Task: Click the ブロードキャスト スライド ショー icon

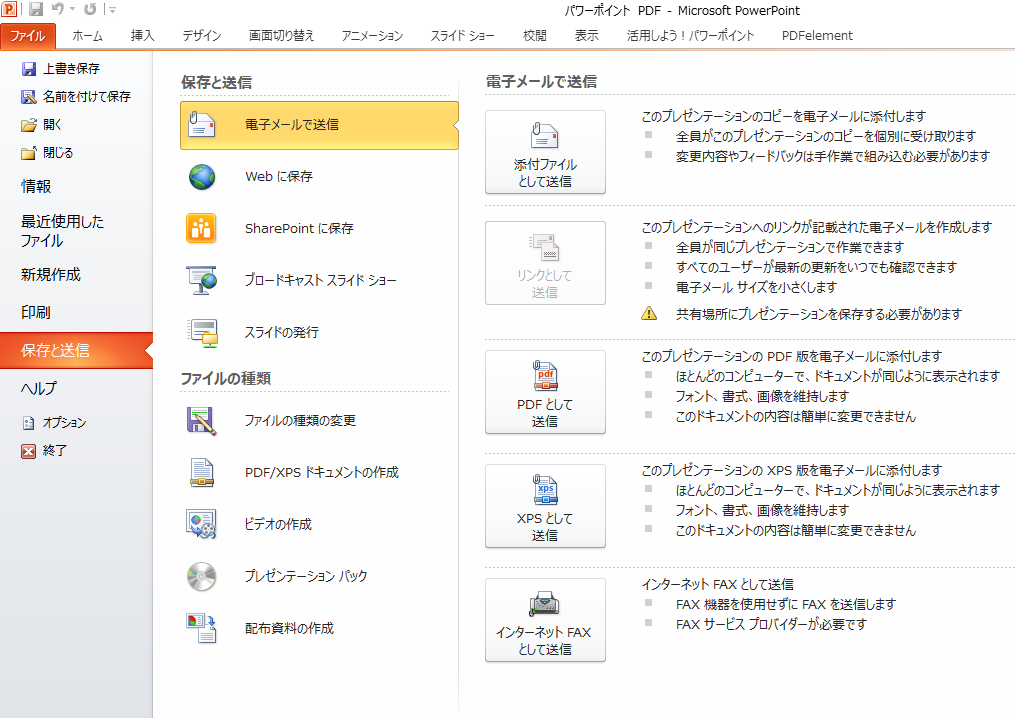Action: click(x=202, y=280)
